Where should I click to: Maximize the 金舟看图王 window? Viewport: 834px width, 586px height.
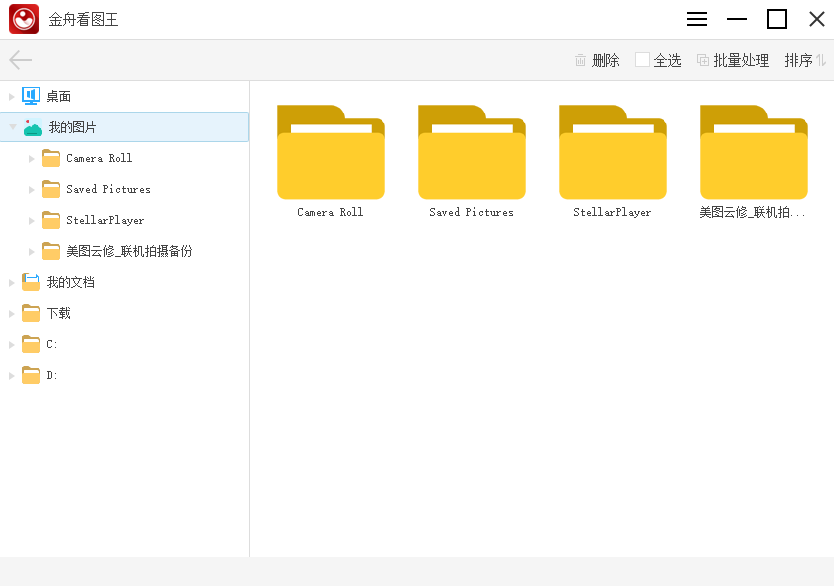(777, 19)
